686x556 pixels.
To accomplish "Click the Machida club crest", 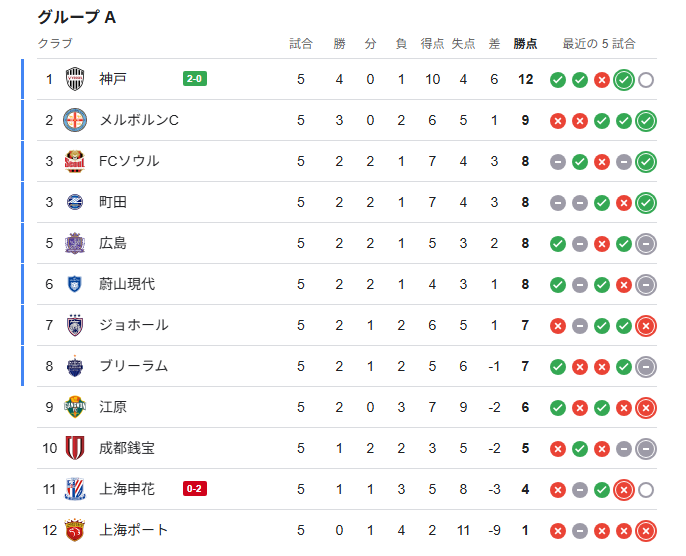I will tap(75, 202).
